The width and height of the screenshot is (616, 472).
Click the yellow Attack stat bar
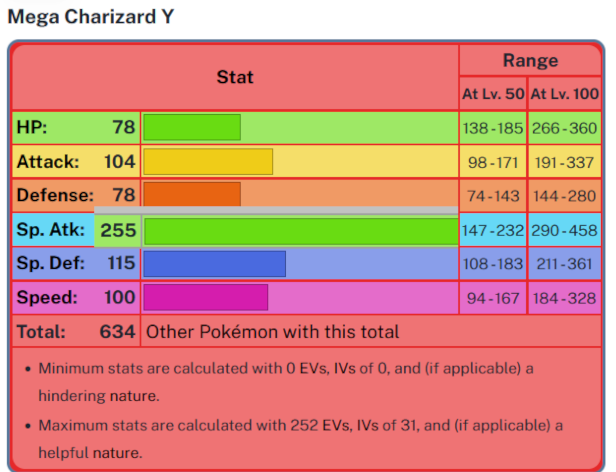pos(208,162)
